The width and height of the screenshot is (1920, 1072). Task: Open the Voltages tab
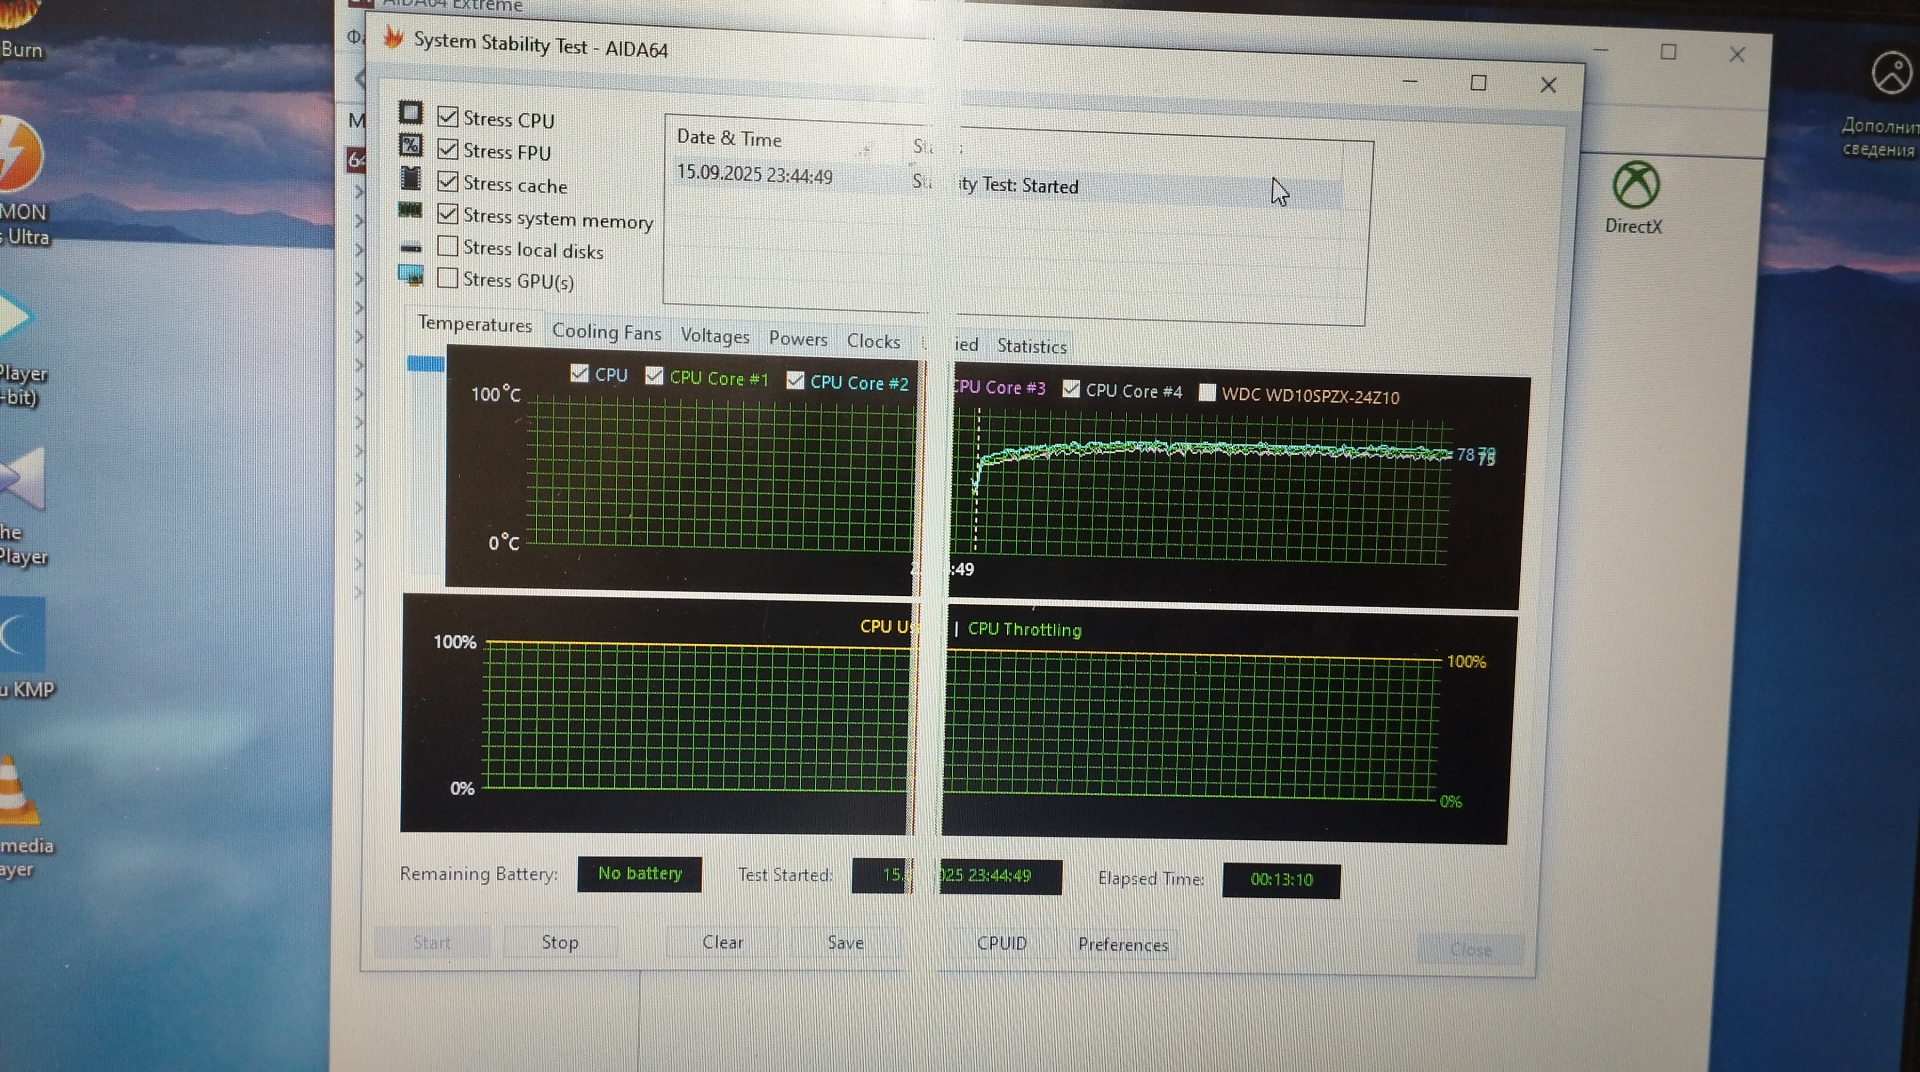pyautogui.click(x=715, y=336)
